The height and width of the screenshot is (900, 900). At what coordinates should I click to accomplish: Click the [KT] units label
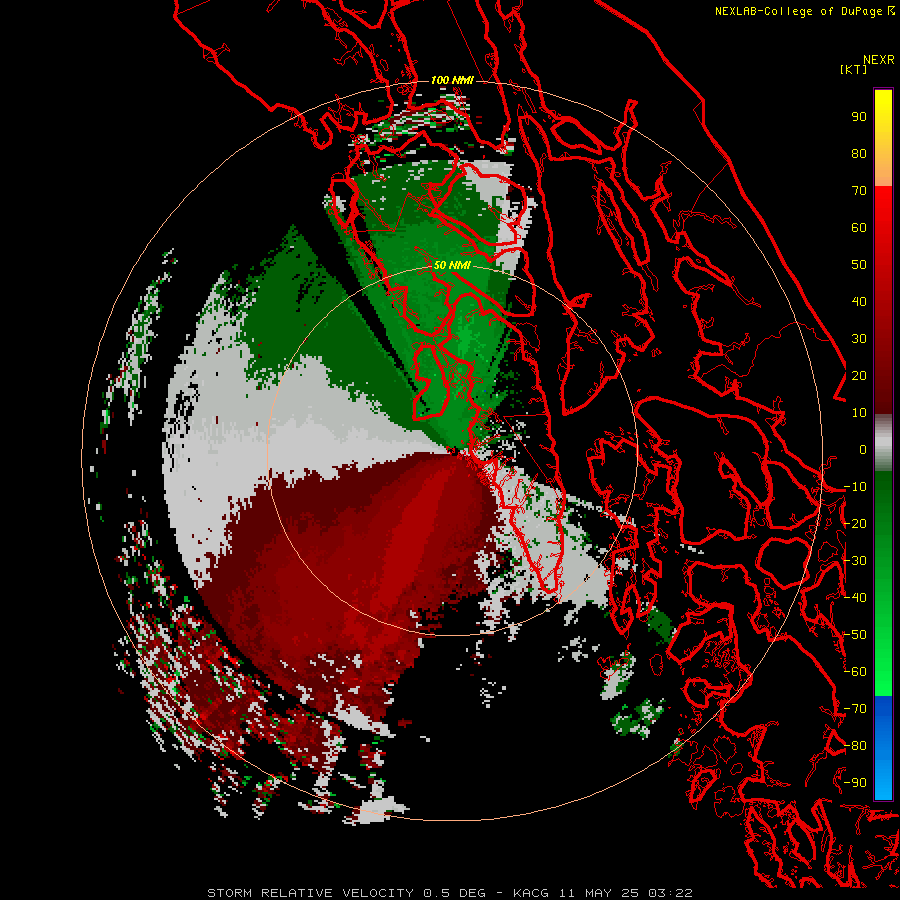pos(854,69)
